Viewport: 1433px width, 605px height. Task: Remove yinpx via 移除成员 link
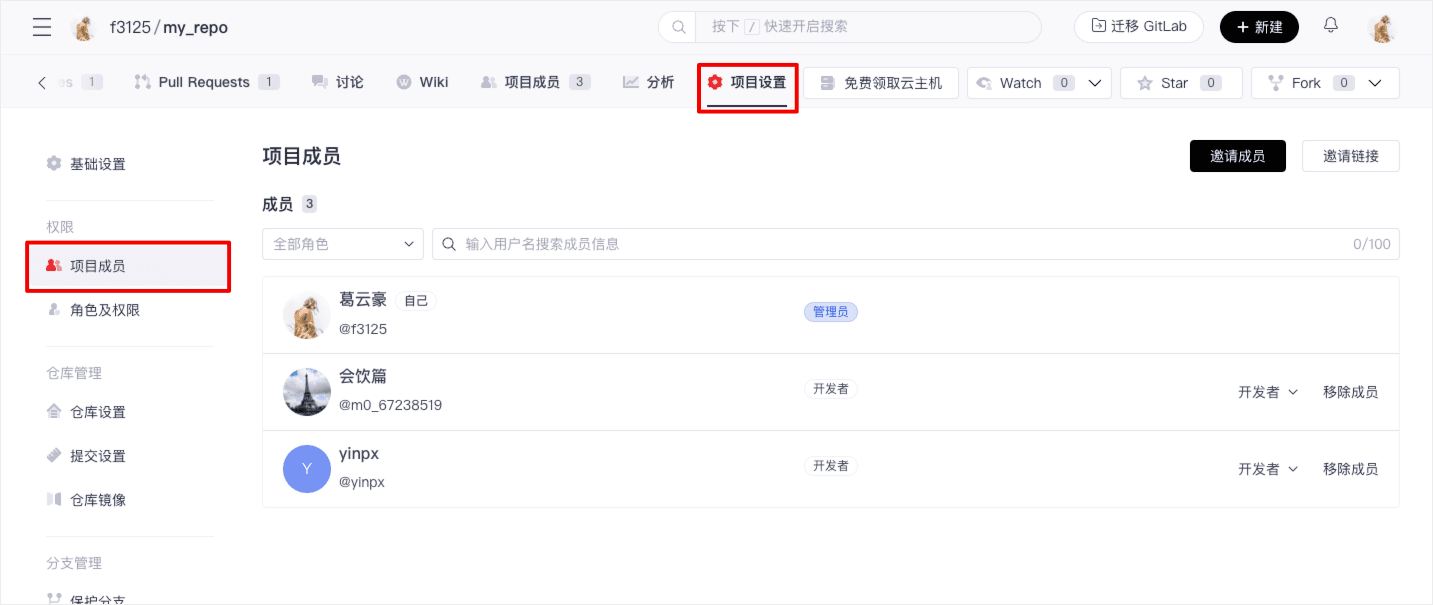[x=1349, y=469]
